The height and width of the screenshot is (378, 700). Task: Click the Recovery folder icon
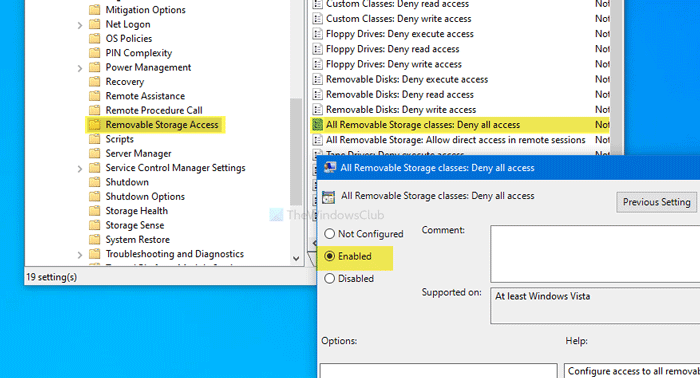coord(94,82)
